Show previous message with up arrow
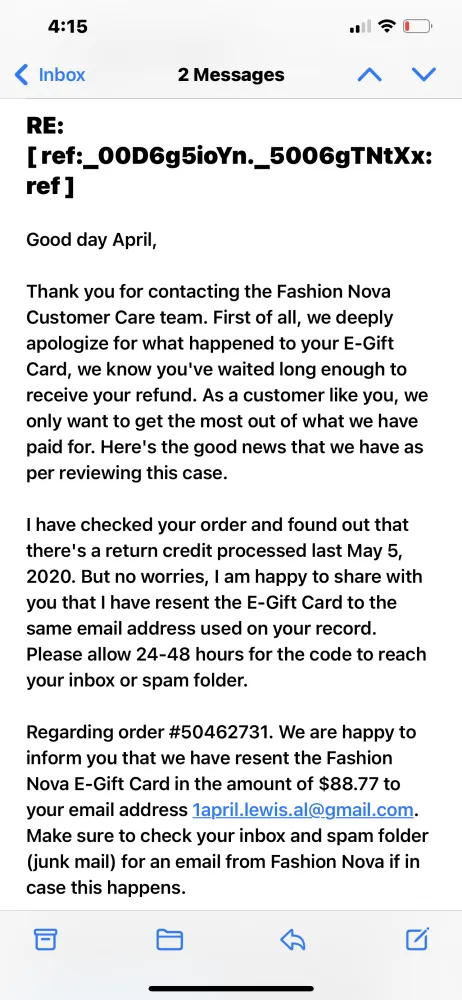This screenshot has width=462, height=1000. [x=369, y=75]
